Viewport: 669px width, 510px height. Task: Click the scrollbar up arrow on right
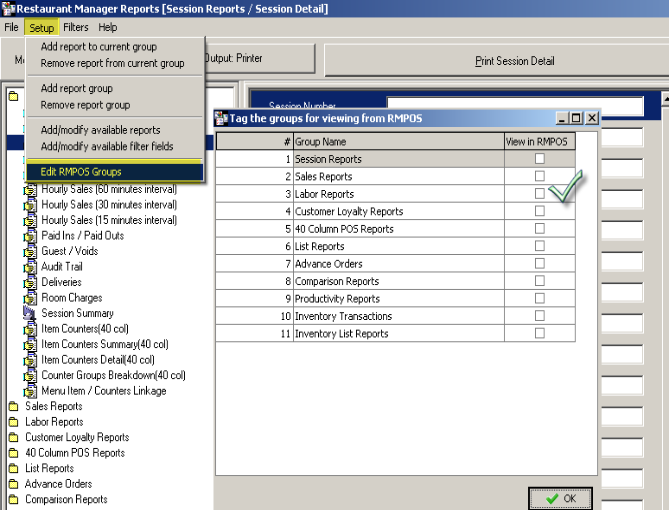point(666,99)
